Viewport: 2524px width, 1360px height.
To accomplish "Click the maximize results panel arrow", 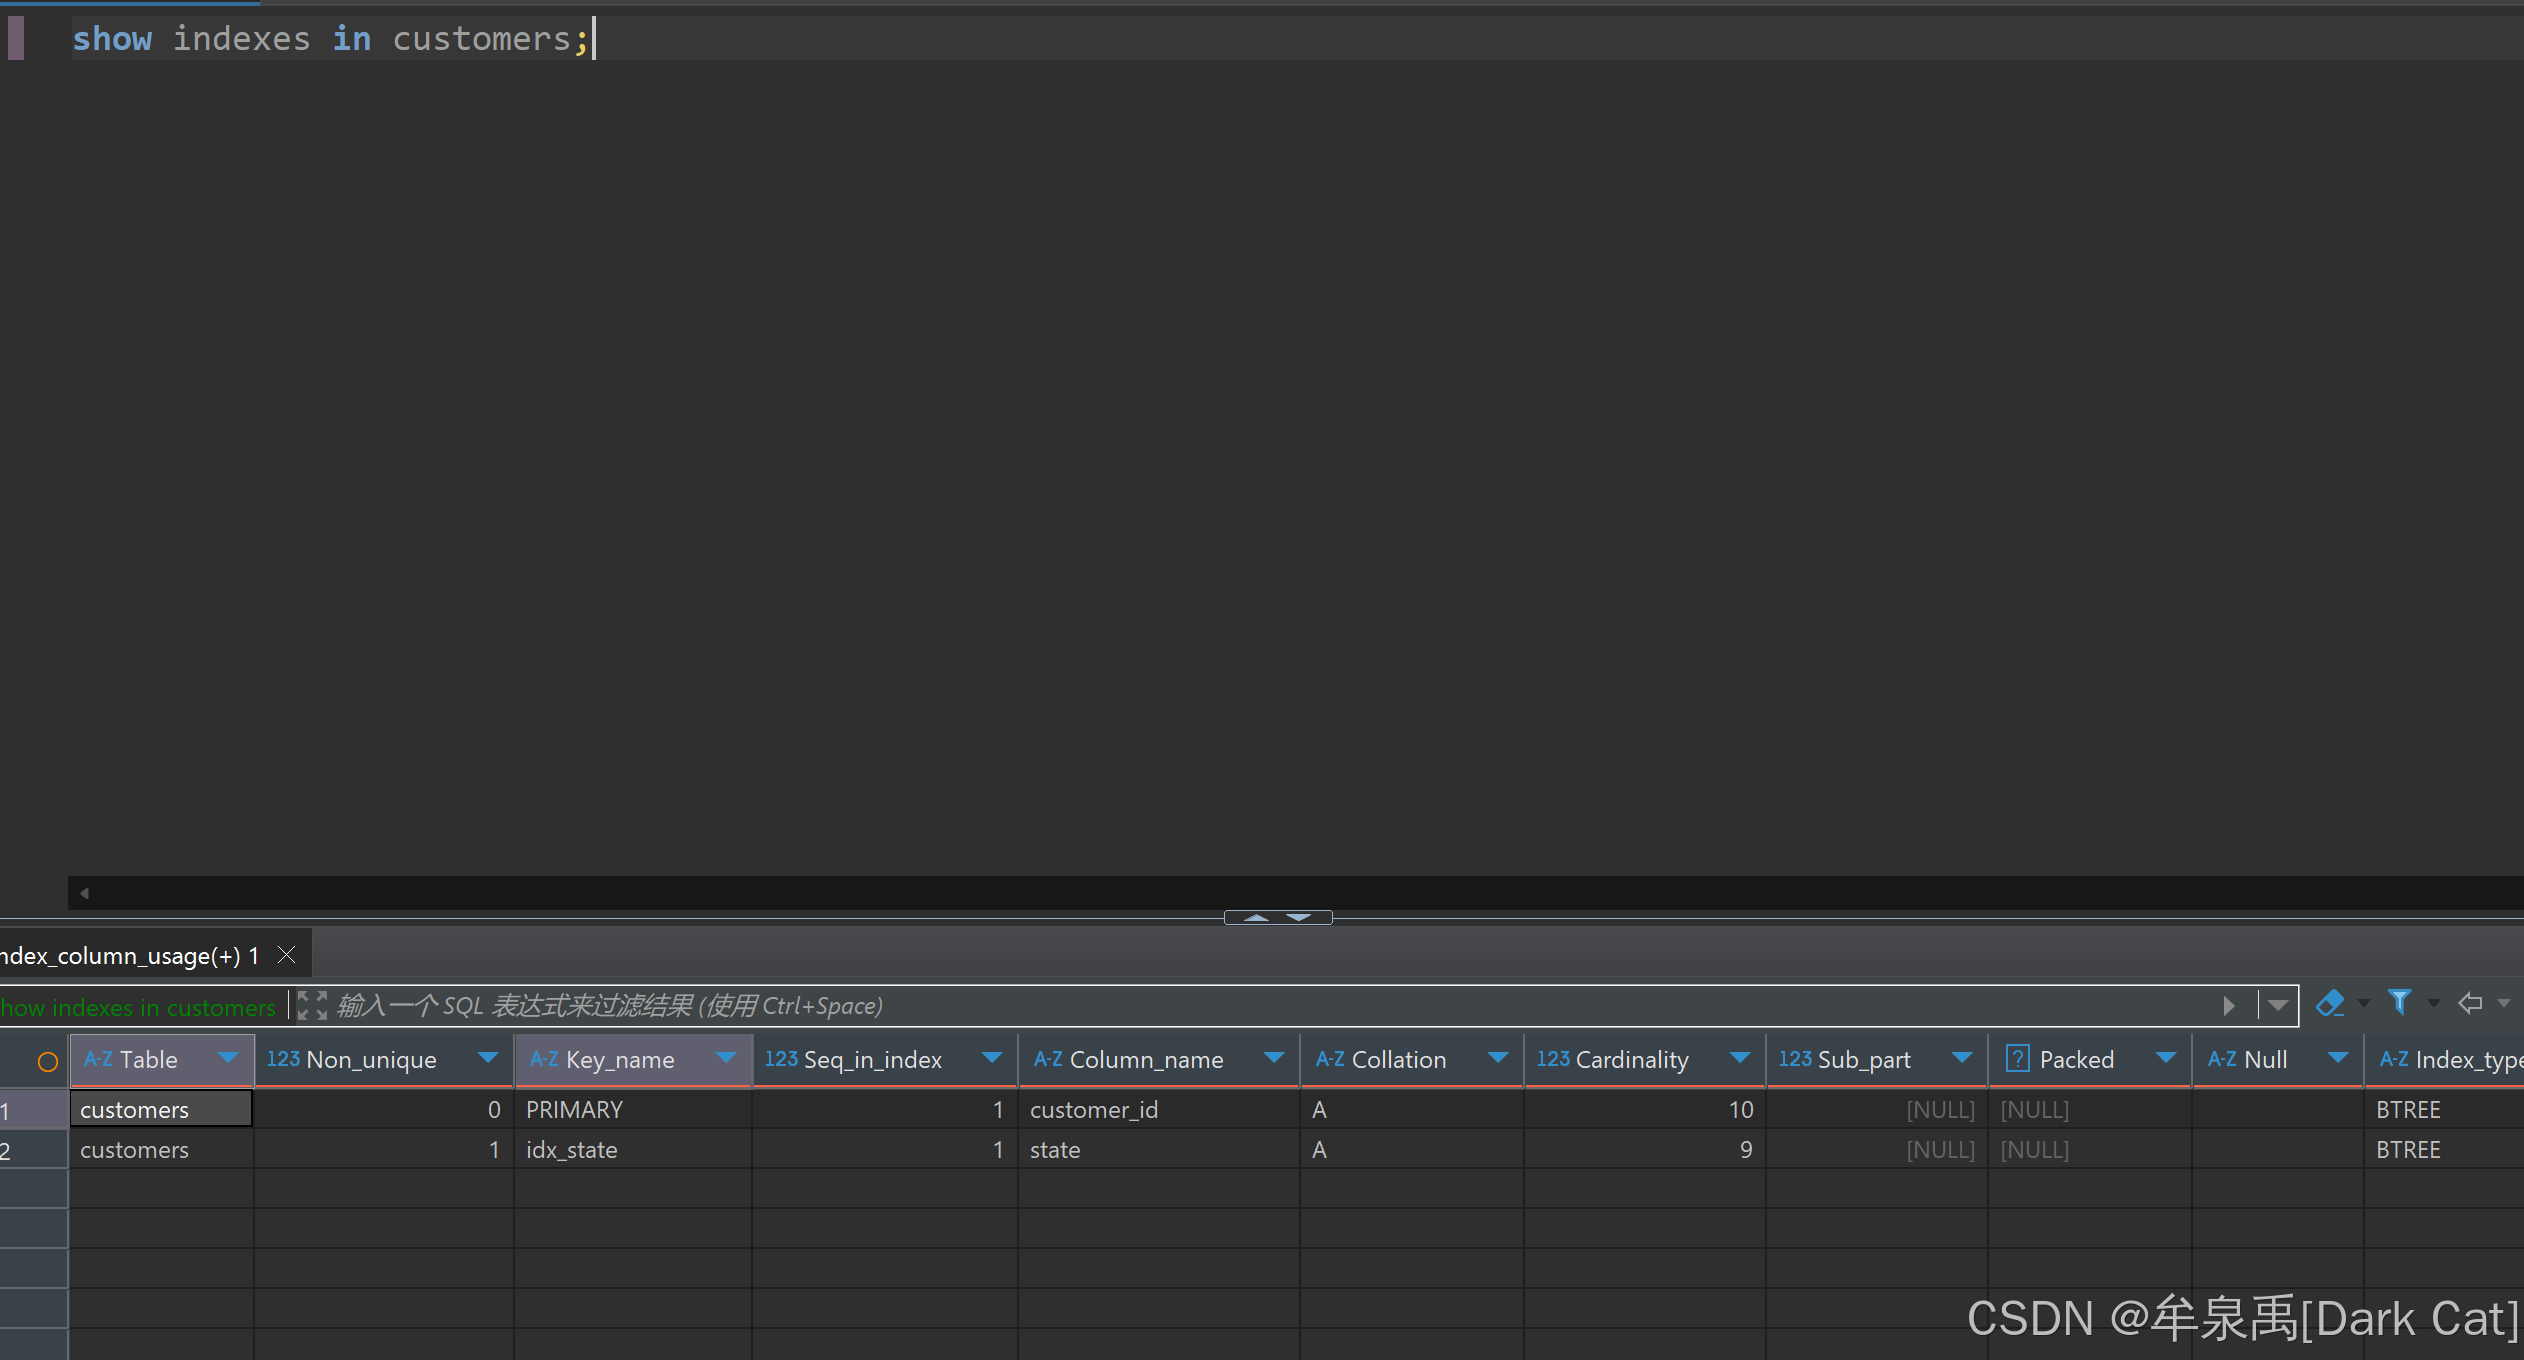I will 1256,917.
